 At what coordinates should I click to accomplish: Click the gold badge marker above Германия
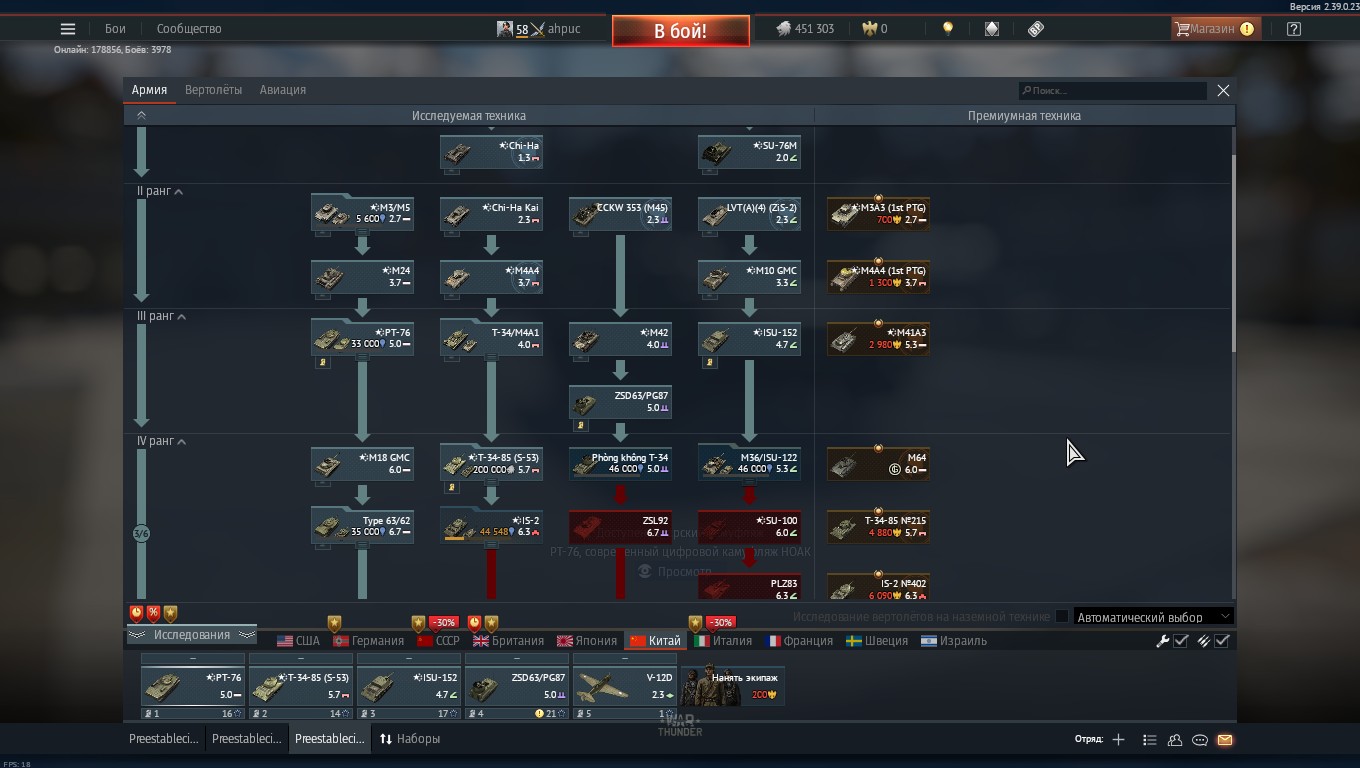point(335,623)
